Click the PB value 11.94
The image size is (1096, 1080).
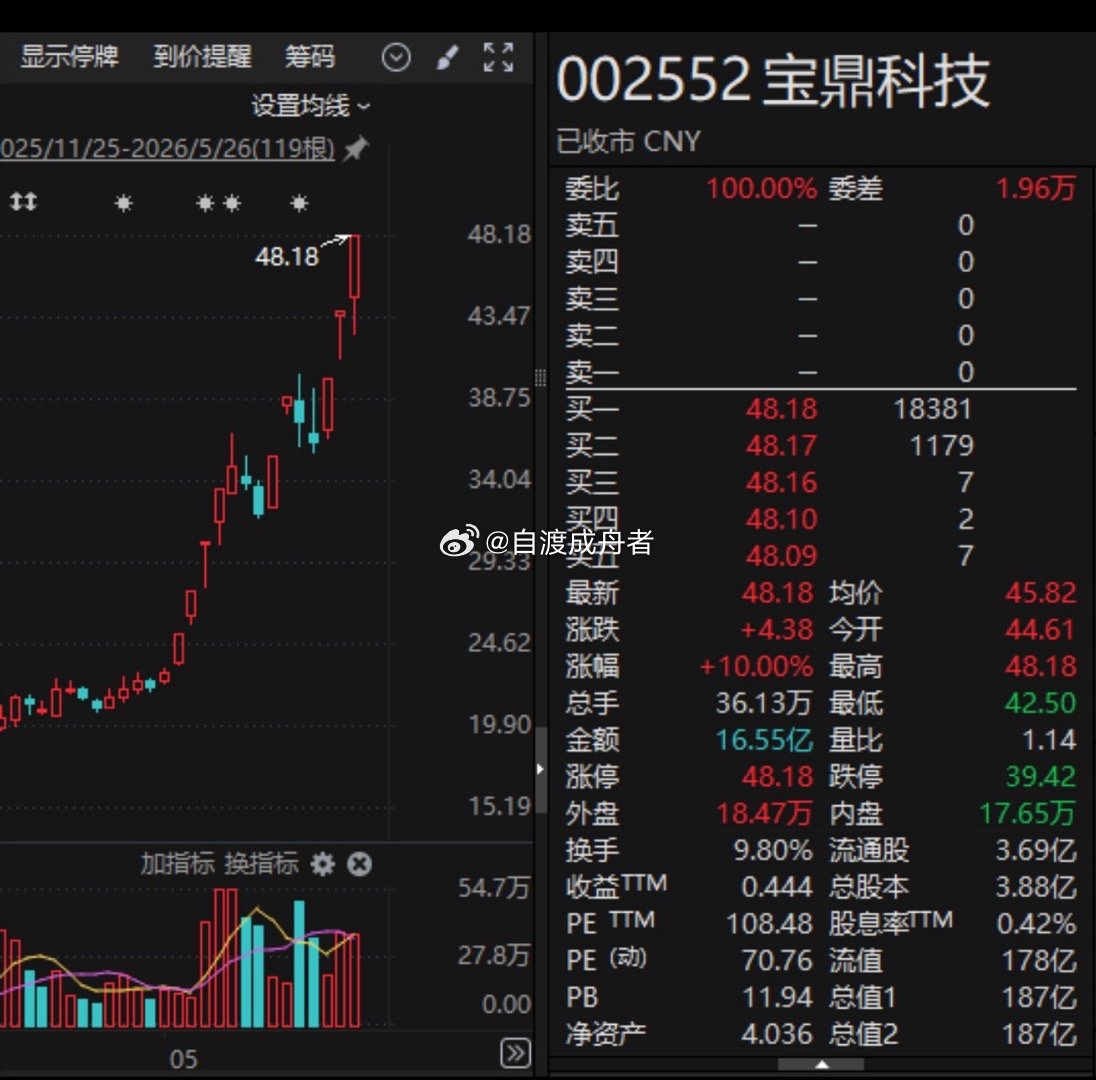coord(777,997)
